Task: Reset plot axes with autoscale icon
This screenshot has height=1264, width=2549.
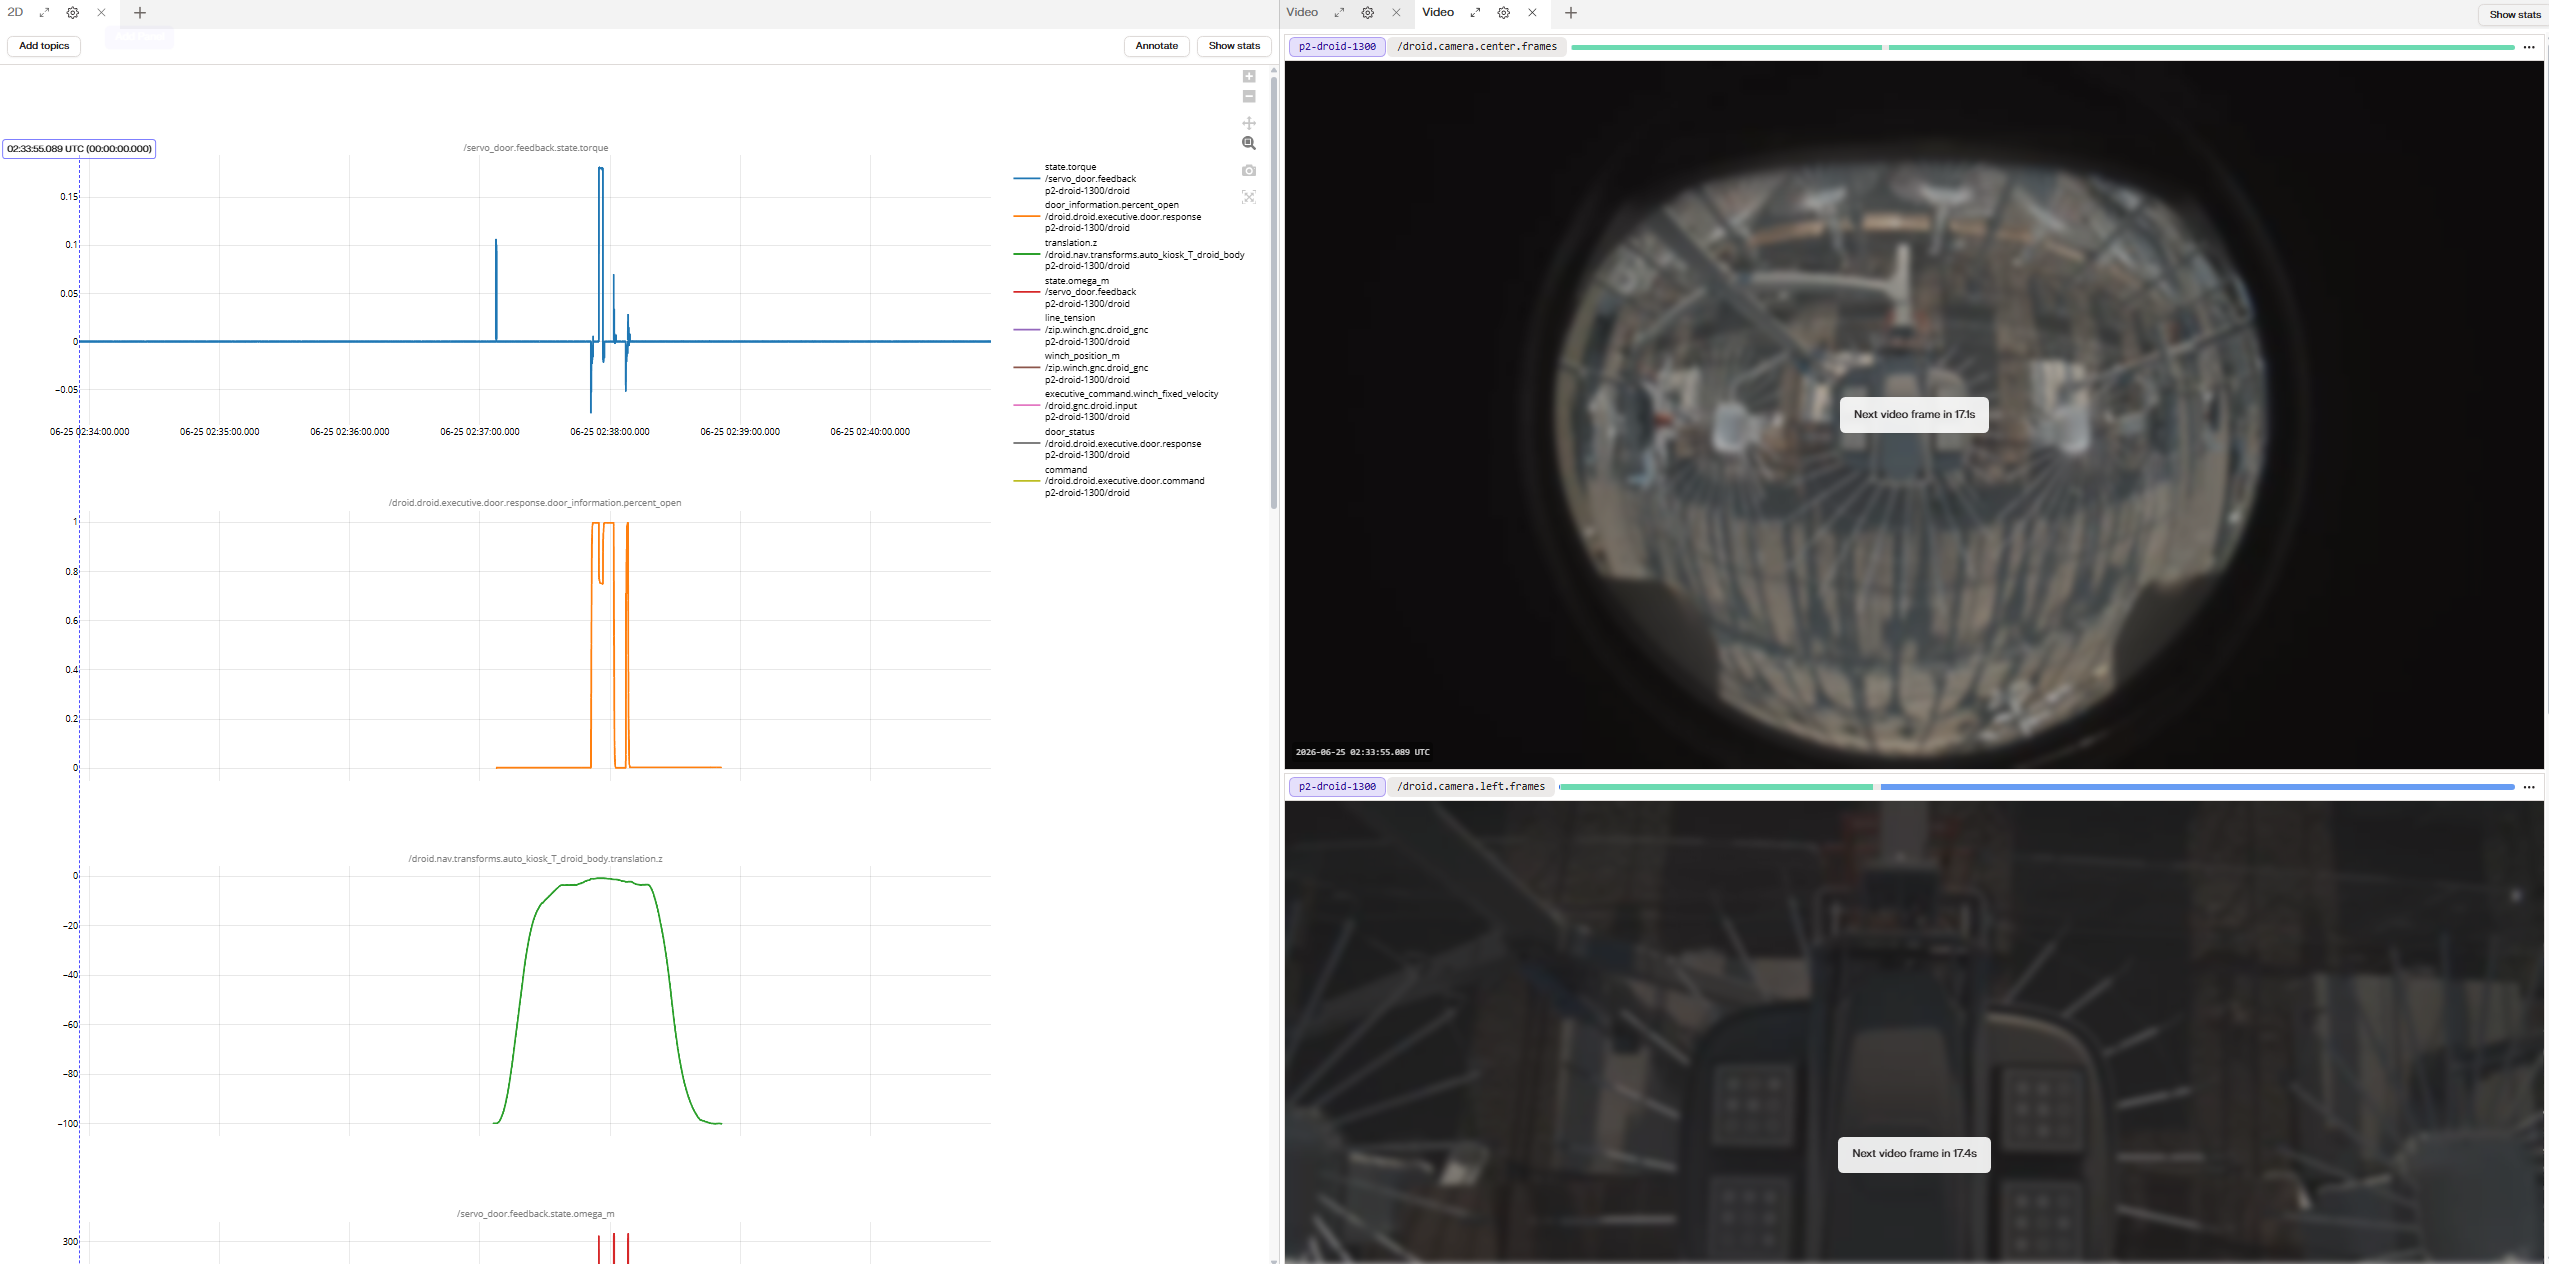Action: (1249, 197)
